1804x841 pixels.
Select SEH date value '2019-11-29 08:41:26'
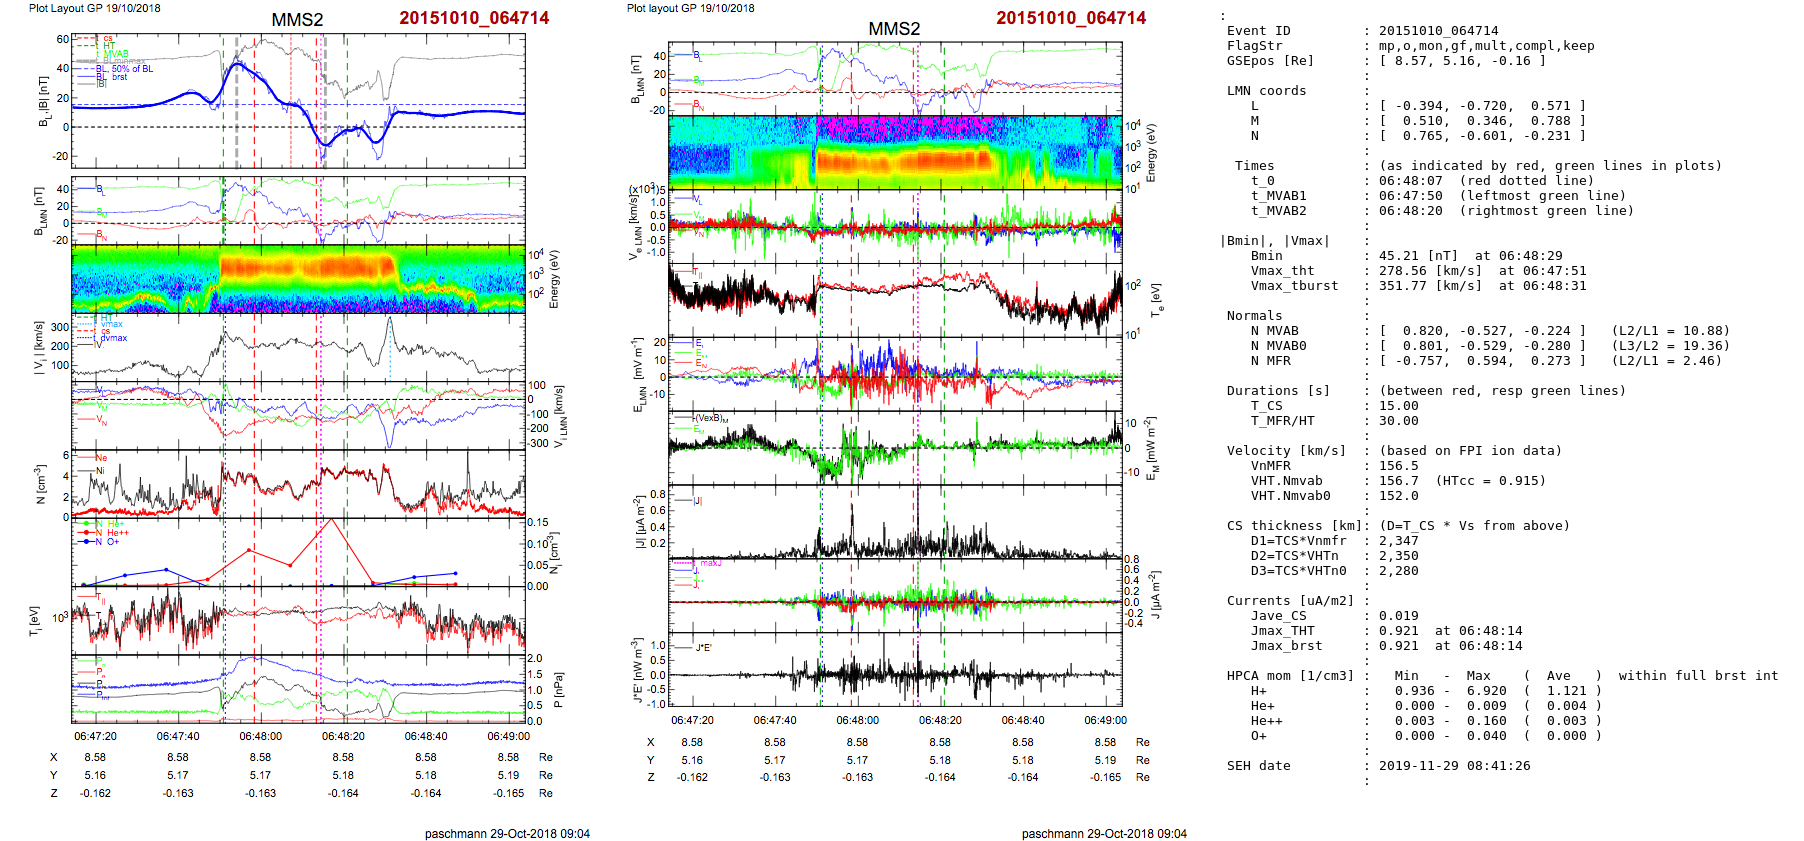[x=1454, y=766]
